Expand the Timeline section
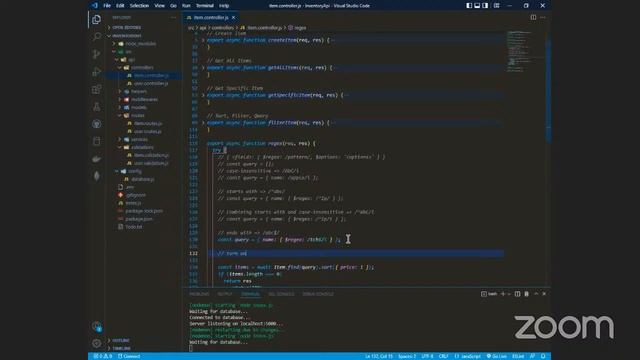This screenshot has height=360, width=640. [x=121, y=348]
